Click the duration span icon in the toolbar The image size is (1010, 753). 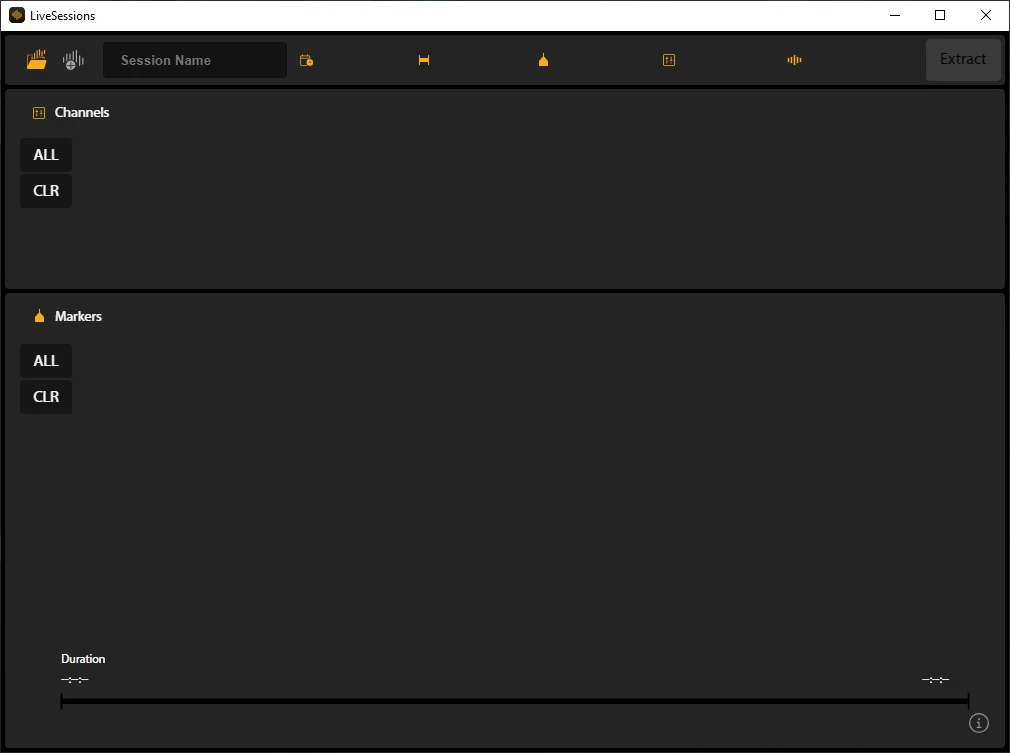point(424,60)
